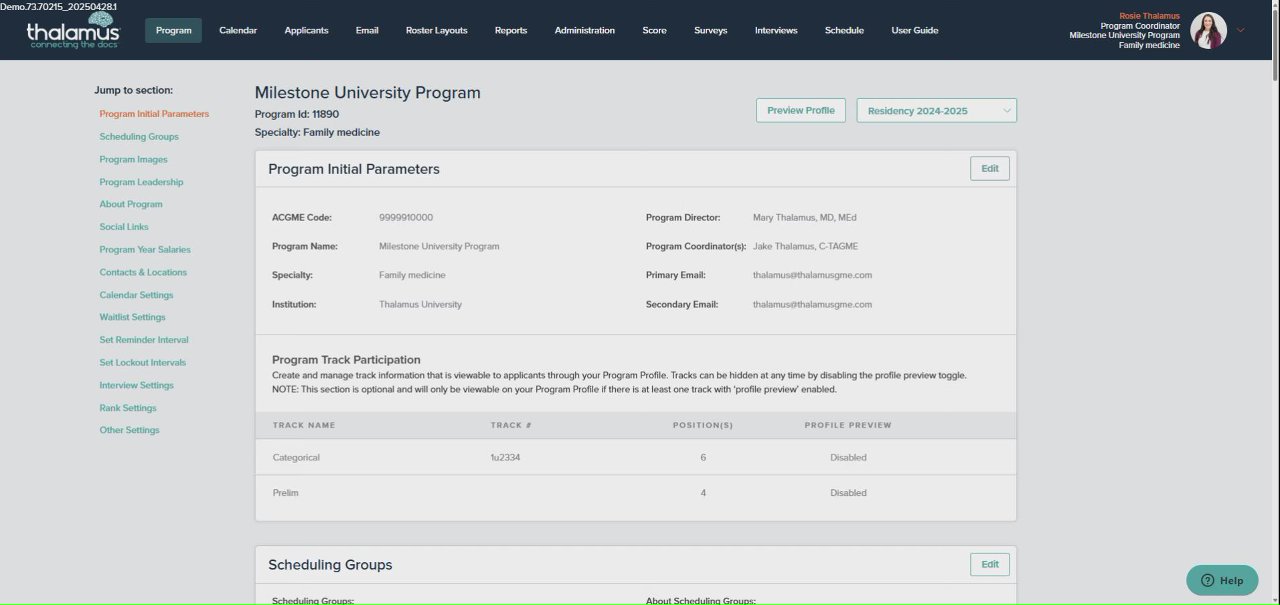Go to the Calendar menu
Image resolution: width=1280 pixels, height=605 pixels.
(x=238, y=30)
